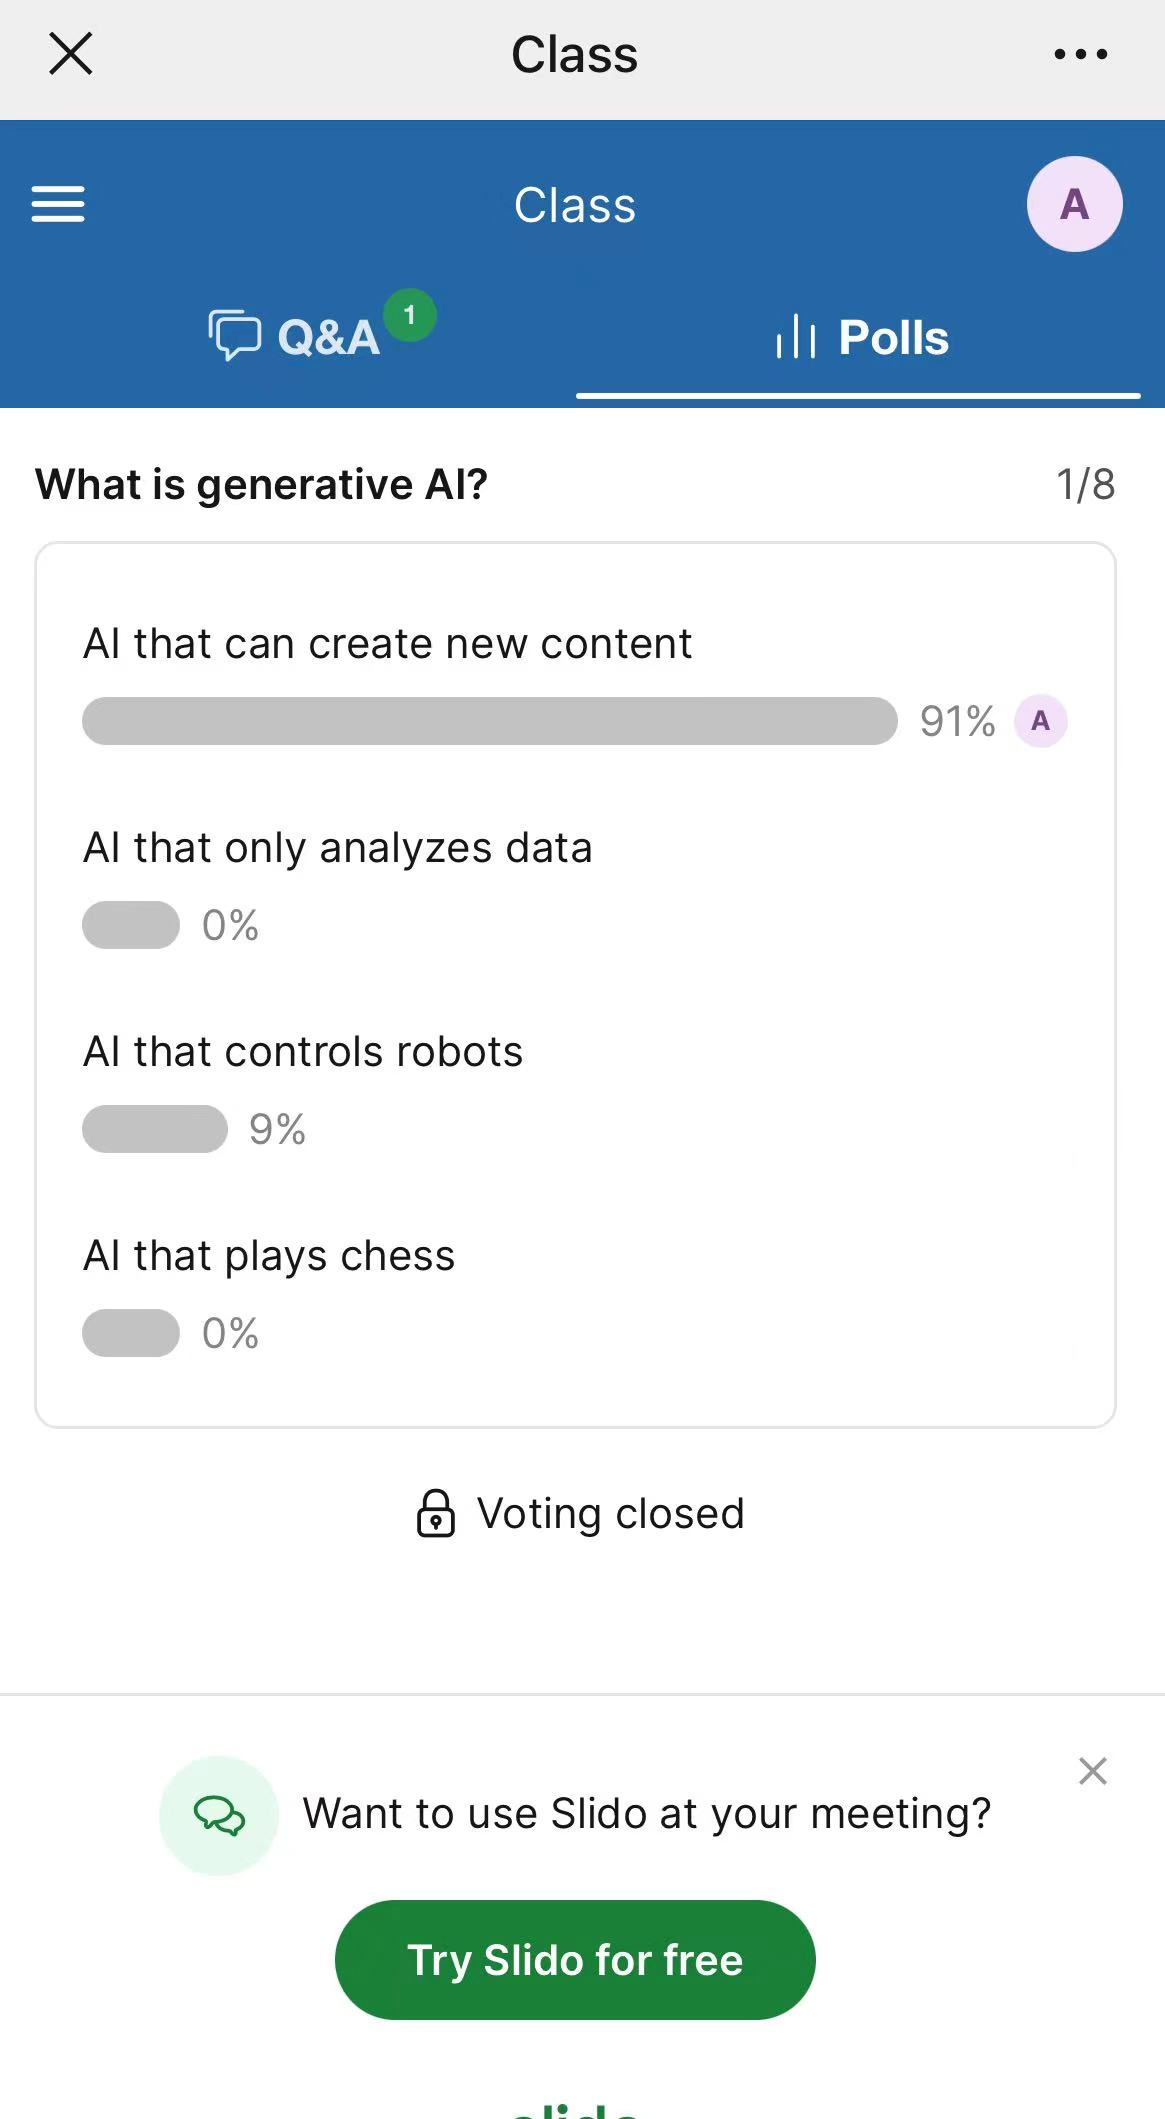This screenshot has width=1165, height=2119.
Task: Click the green Q&A notification badge
Action: point(409,315)
